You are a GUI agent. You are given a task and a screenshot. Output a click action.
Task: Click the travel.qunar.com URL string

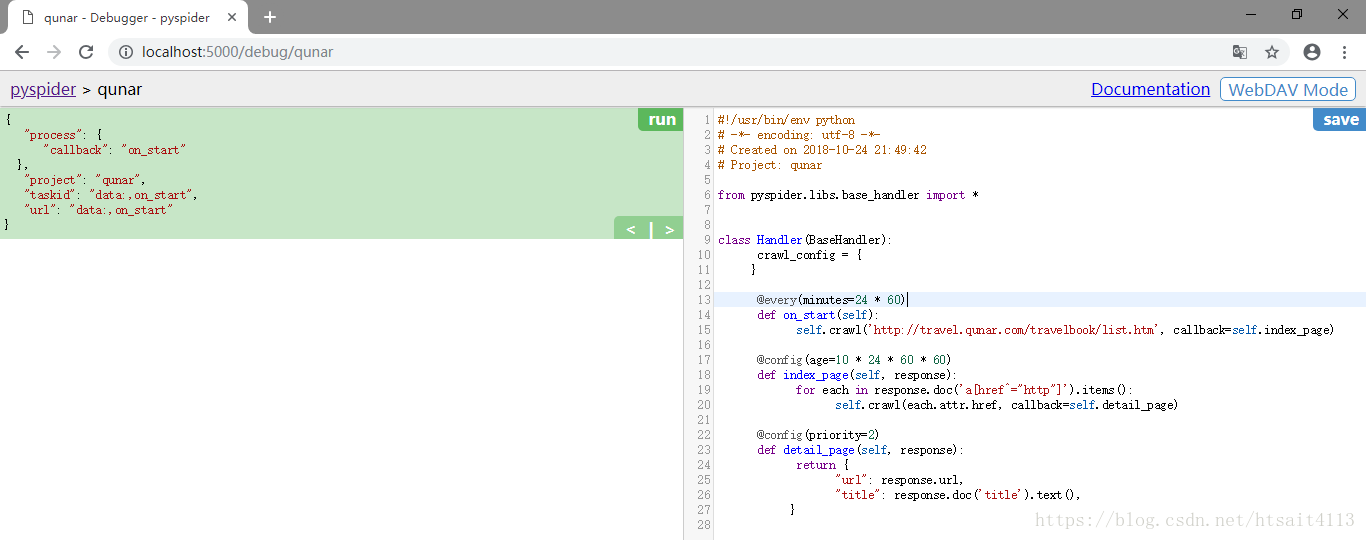pos(1012,330)
